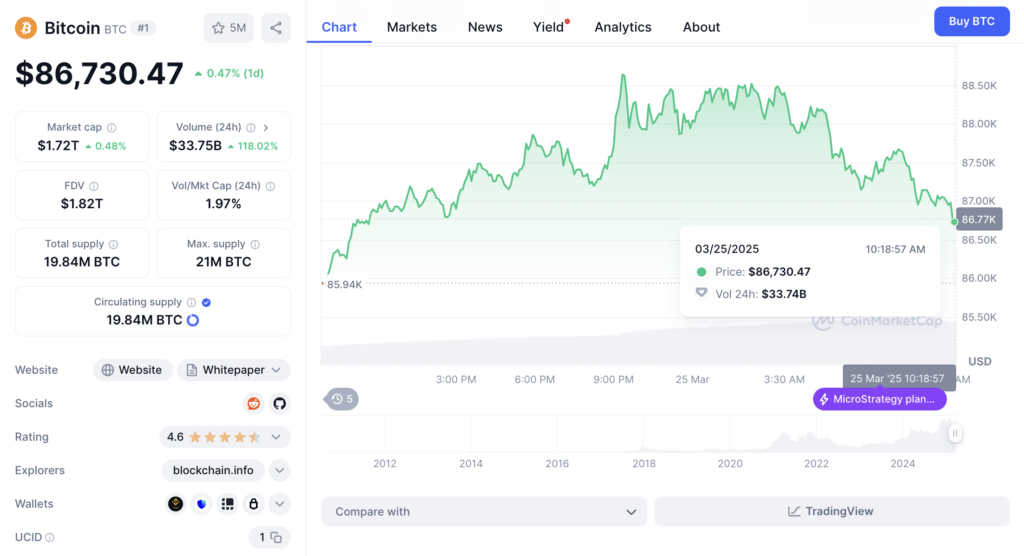Click the tooltip Vol 24h: $33.74B
Screen dimensions: 1024x556
coord(760,294)
